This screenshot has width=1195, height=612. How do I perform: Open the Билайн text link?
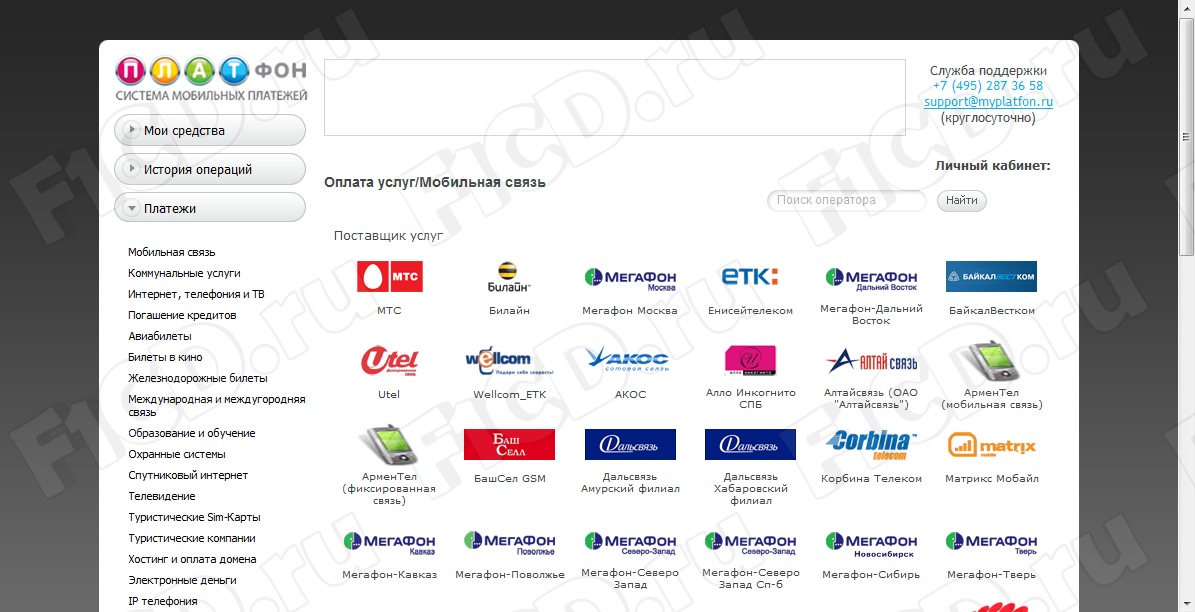tap(509, 310)
